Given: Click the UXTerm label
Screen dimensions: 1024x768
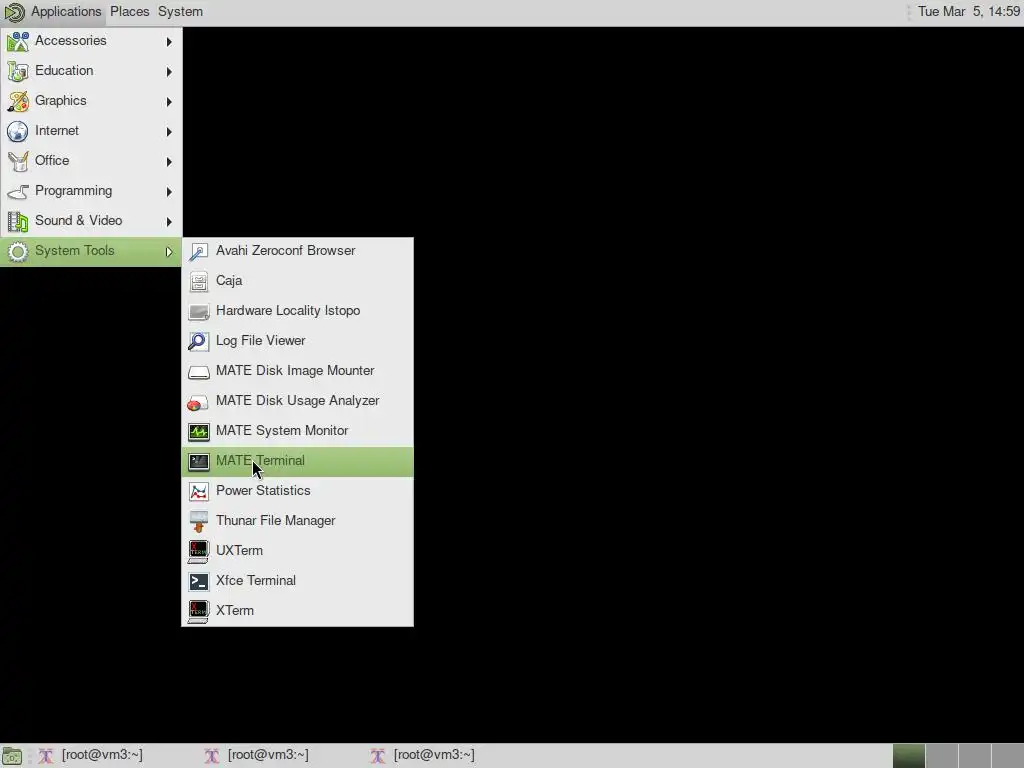Looking at the screenshot, I should coord(239,551).
